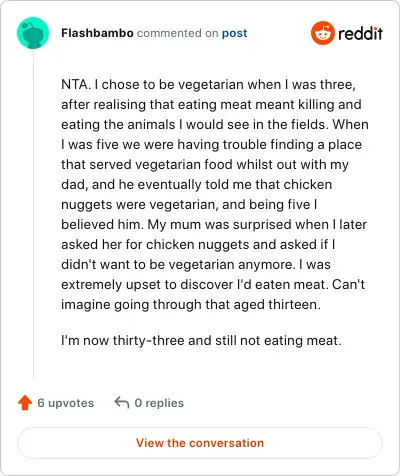
Task: Click the "believed him." text in comment
Action: click(102, 224)
